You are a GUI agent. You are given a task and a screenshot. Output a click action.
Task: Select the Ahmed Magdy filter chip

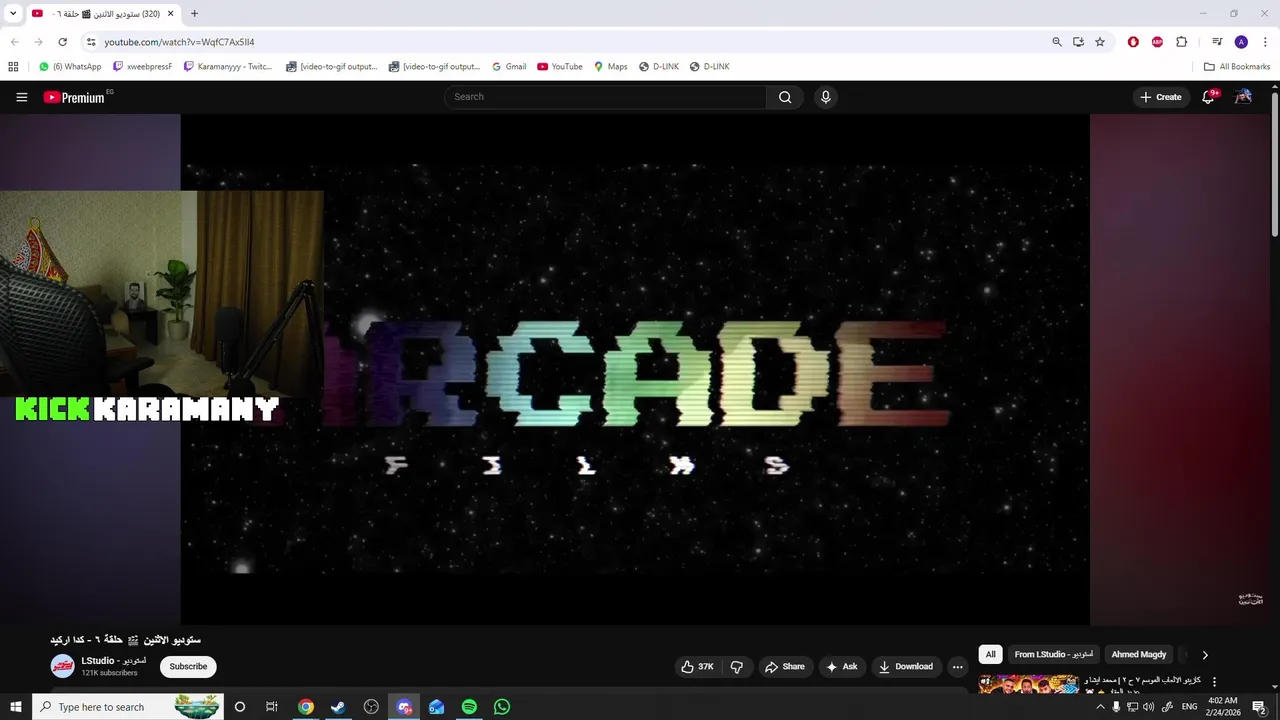[1139, 655]
